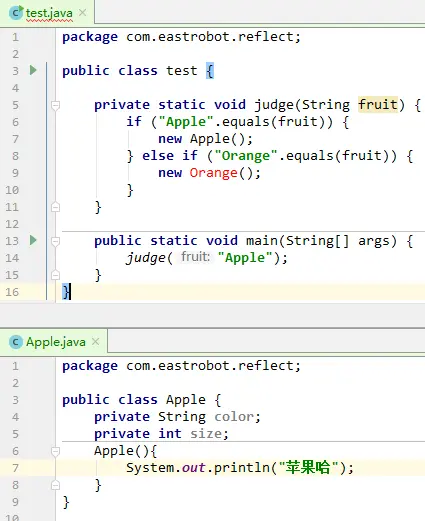Screen dimensions: 425x521
Task: Click the fold end marker at line 11
Action: point(56,207)
